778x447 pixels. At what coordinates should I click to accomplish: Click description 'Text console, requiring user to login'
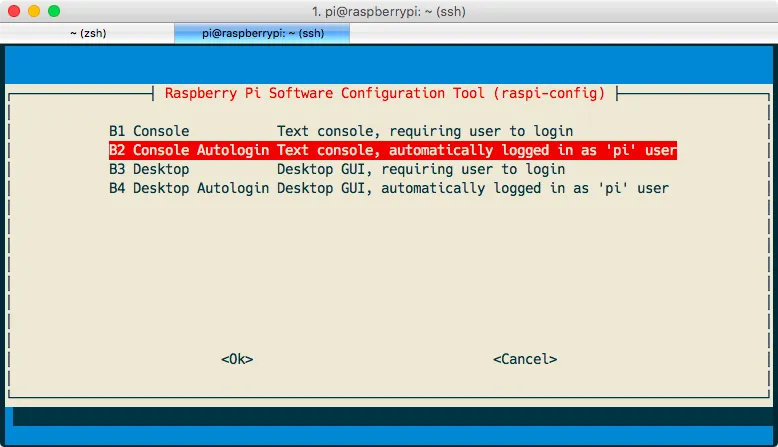point(425,131)
